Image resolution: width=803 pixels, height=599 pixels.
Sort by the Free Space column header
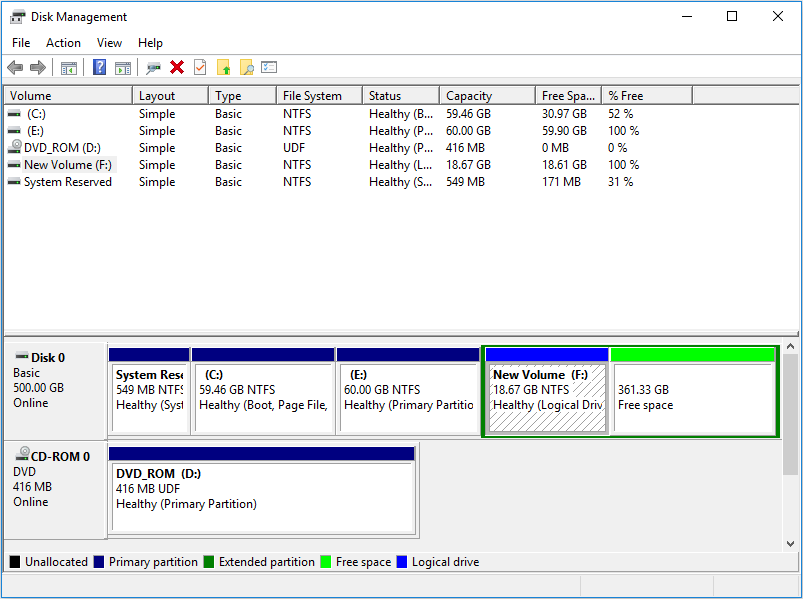tap(568, 96)
